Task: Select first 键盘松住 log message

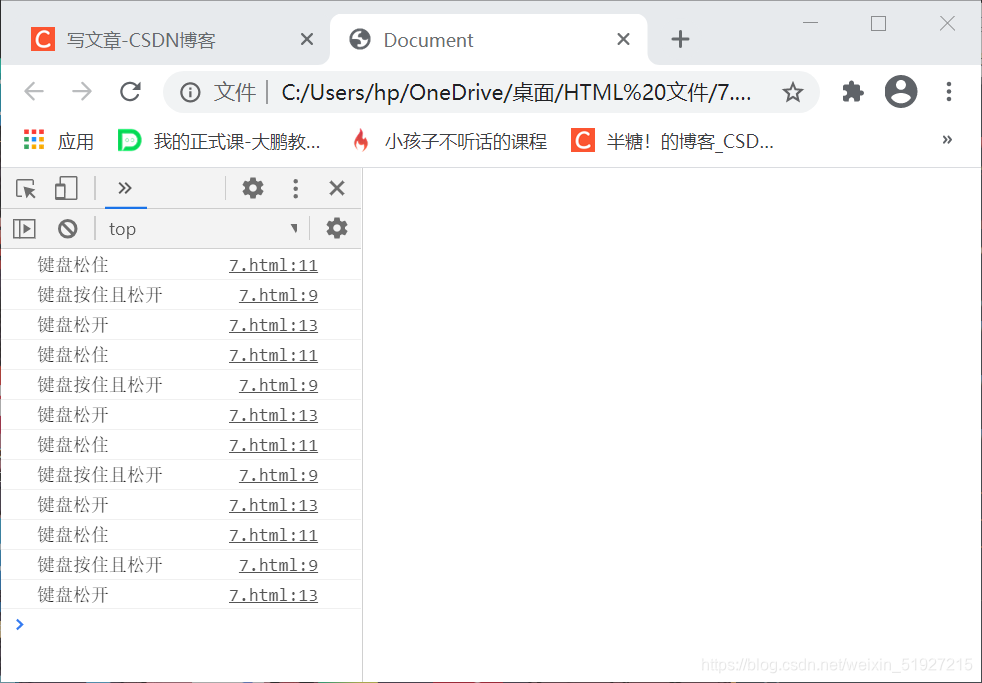Action: coord(73,265)
